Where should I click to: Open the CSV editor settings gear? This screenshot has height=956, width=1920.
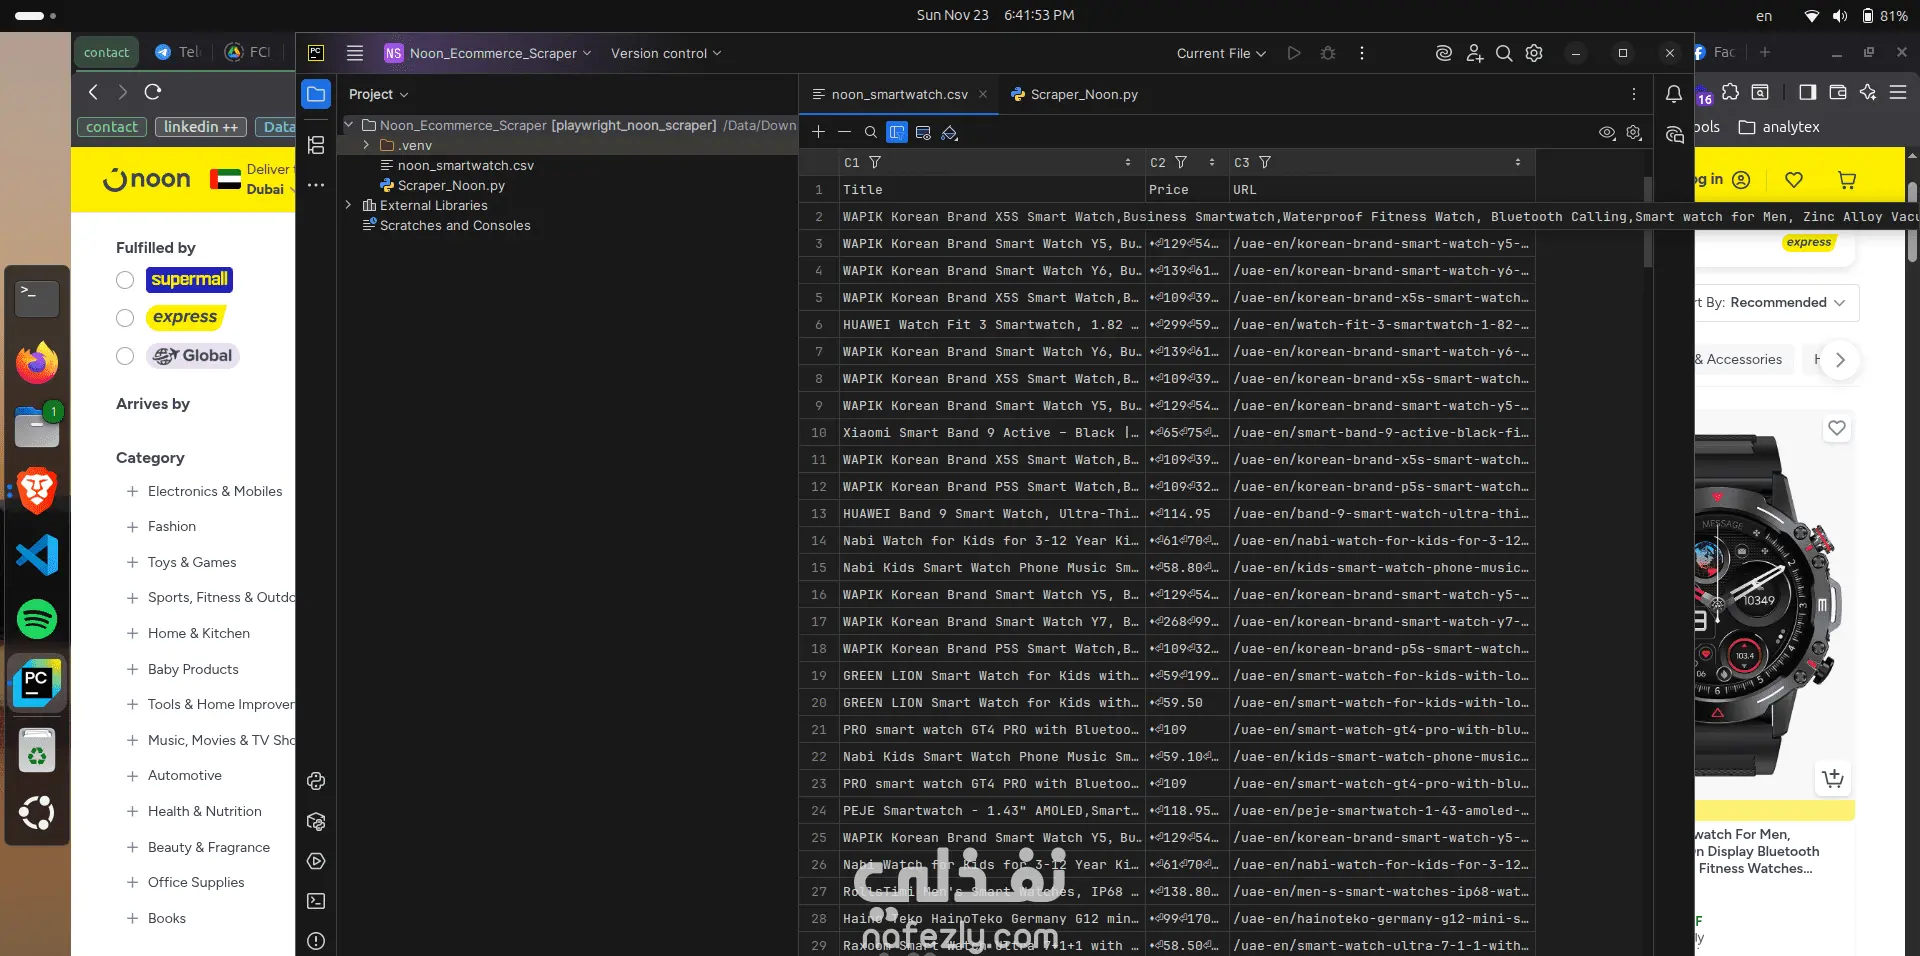point(1634,132)
